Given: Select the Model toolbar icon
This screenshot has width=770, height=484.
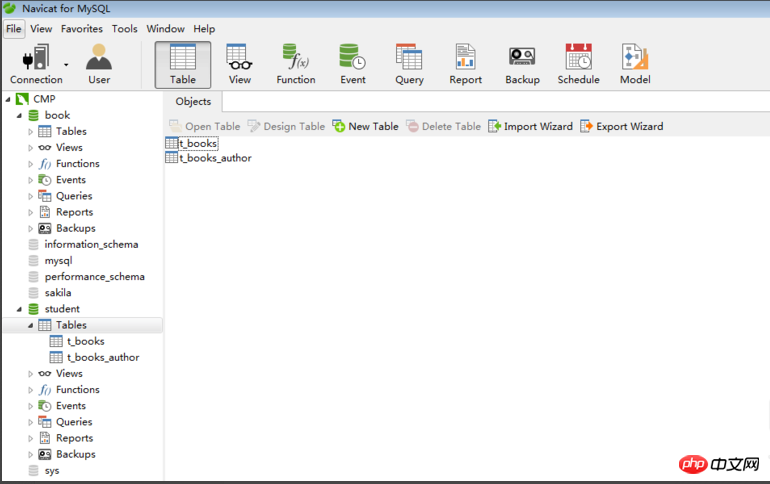Looking at the screenshot, I should coord(635,63).
